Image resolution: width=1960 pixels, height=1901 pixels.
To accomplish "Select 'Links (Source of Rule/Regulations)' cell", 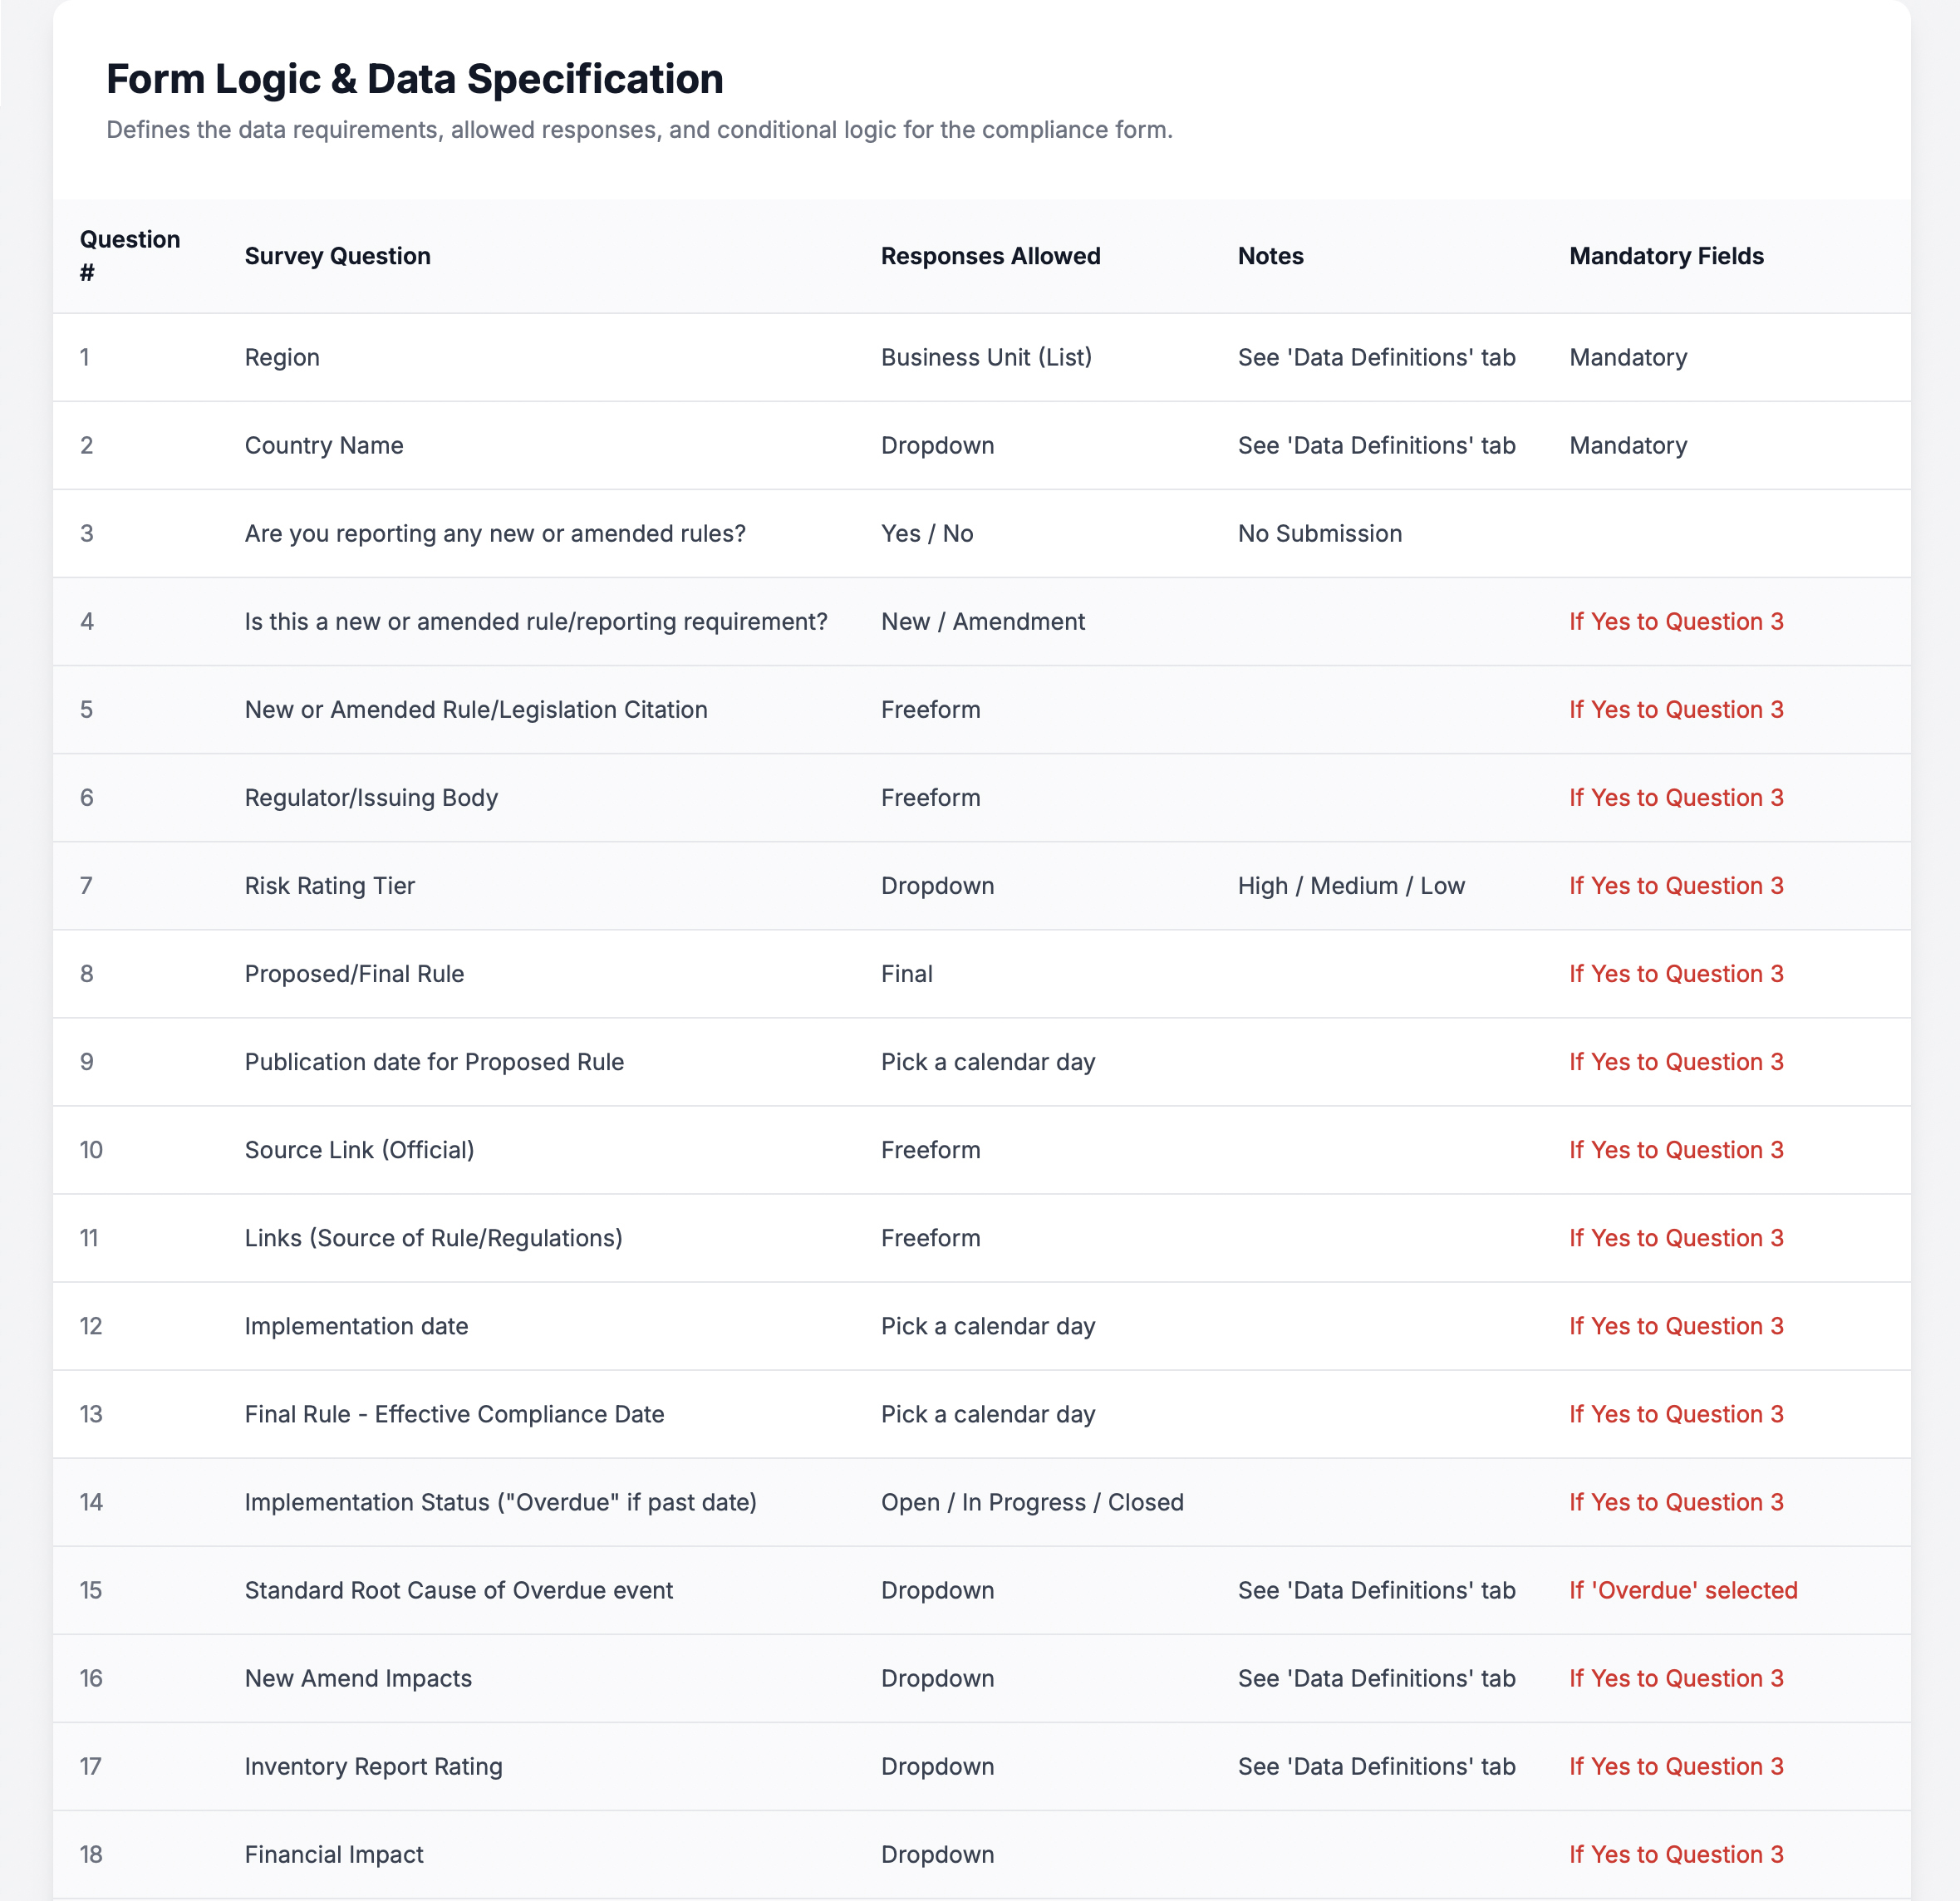I will tap(433, 1237).
